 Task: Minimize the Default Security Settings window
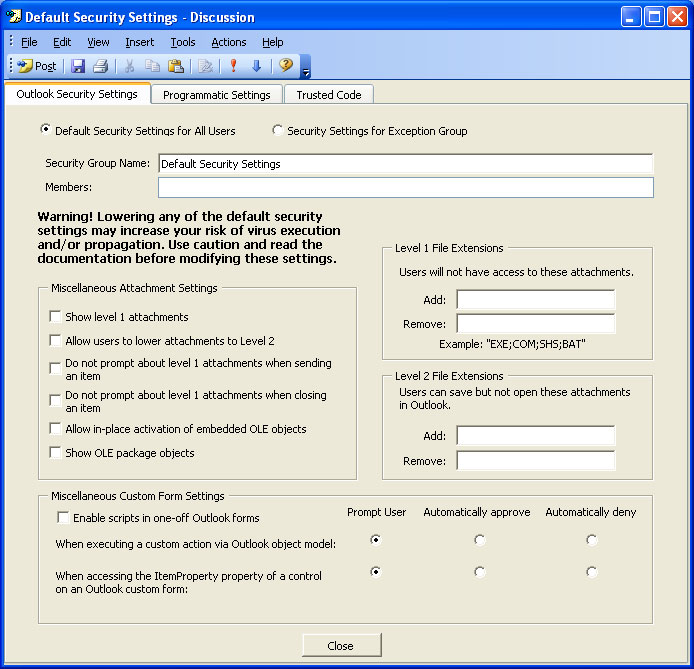(631, 17)
